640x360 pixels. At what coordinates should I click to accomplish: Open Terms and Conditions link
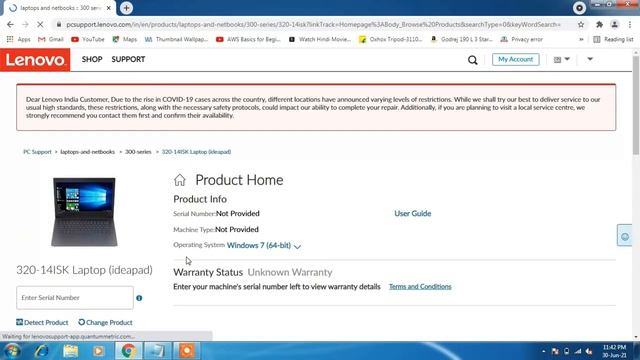click(x=420, y=287)
